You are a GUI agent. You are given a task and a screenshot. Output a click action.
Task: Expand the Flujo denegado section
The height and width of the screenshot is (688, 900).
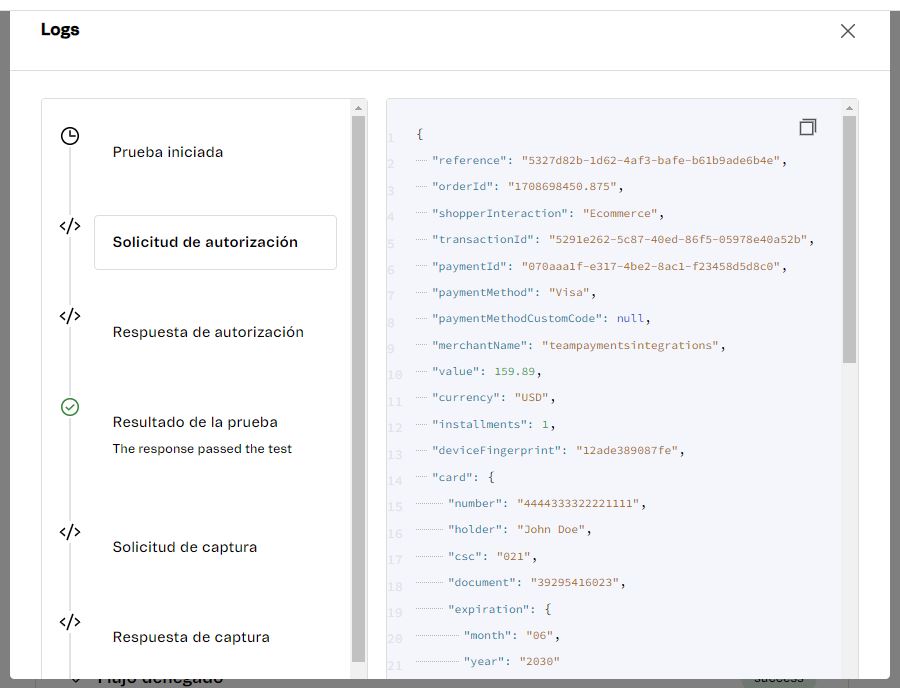(x=76, y=677)
